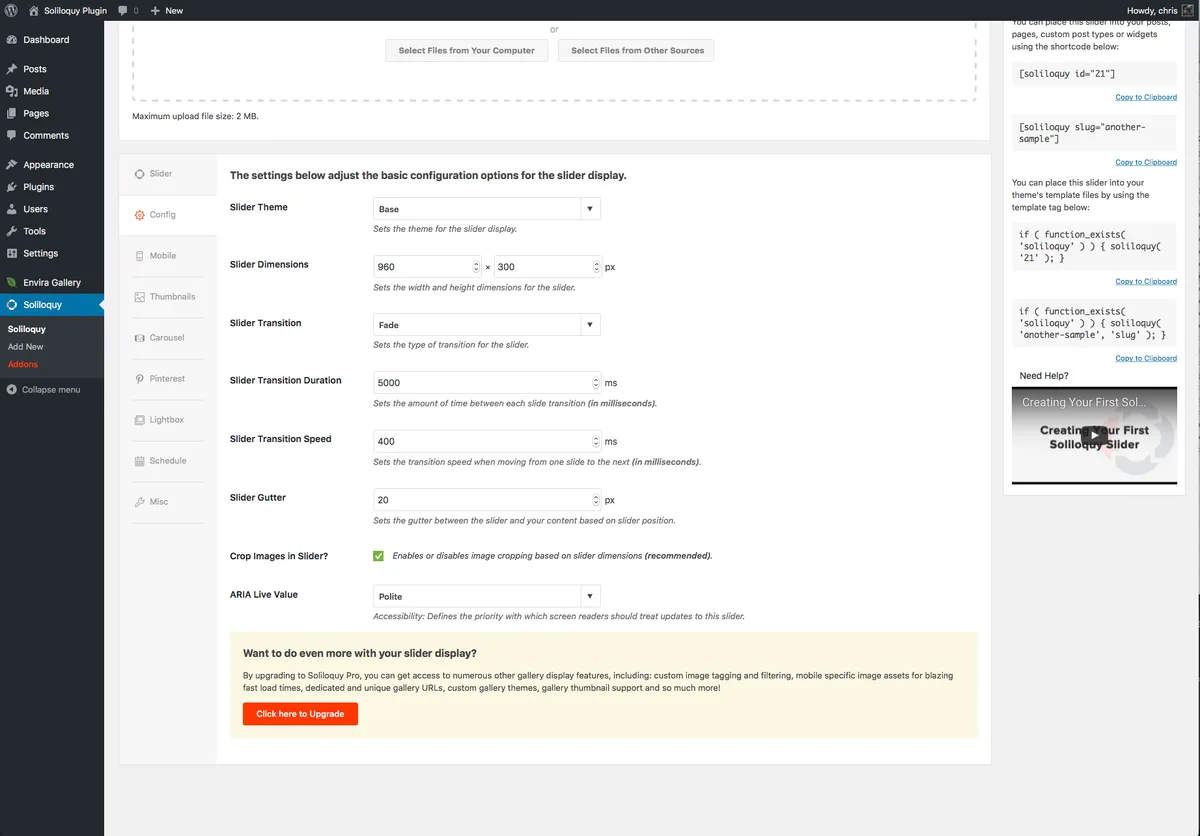The height and width of the screenshot is (836, 1200).
Task: Click the Thumbnails tab image icon
Action: [140, 297]
